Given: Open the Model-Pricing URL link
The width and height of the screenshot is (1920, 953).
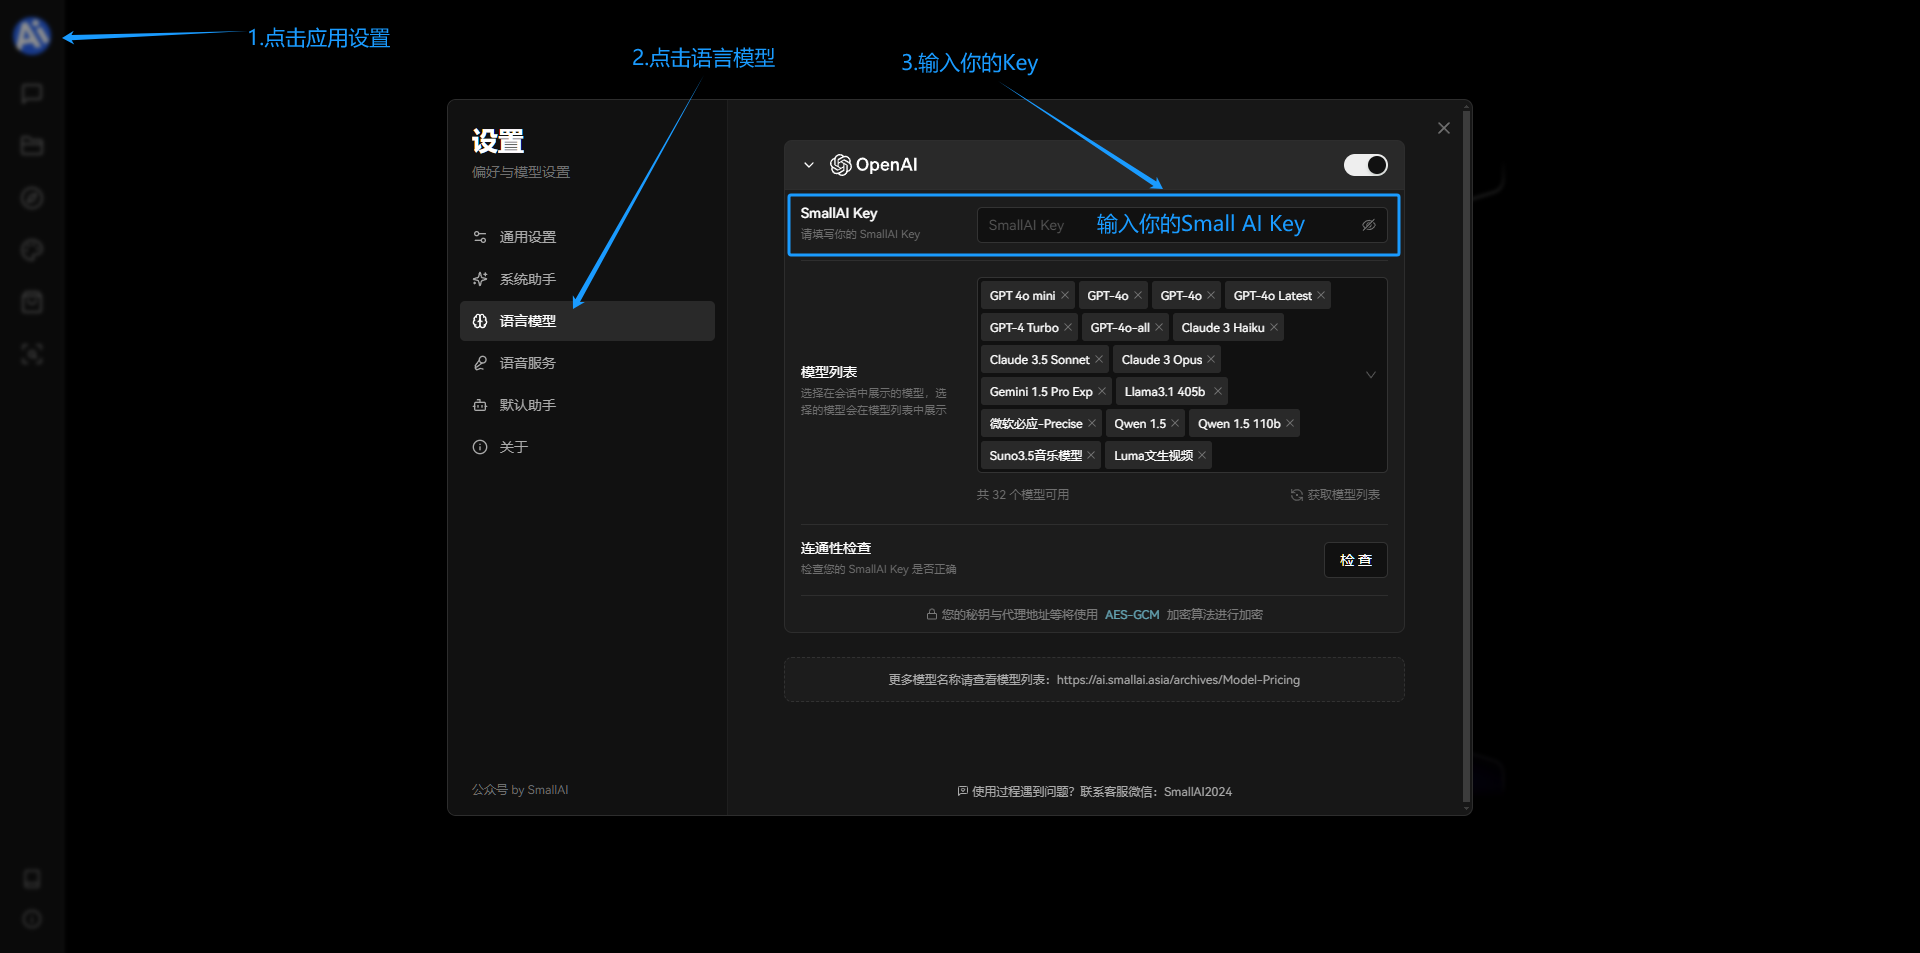Looking at the screenshot, I should click(x=1178, y=680).
